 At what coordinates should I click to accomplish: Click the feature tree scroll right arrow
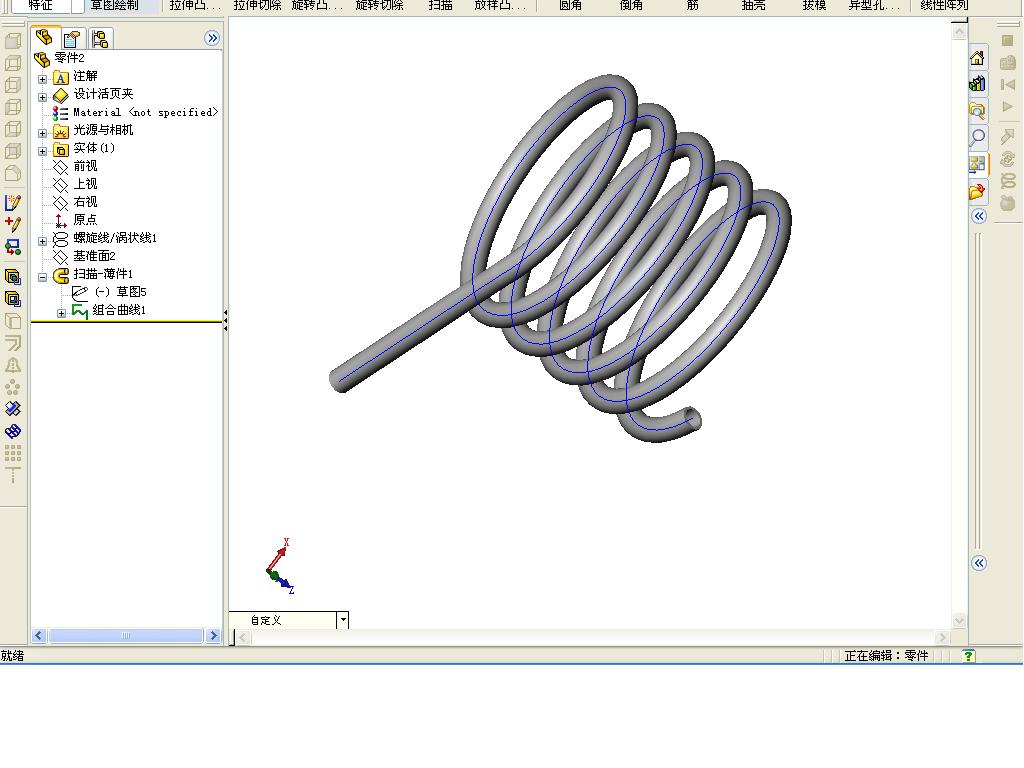tap(214, 635)
